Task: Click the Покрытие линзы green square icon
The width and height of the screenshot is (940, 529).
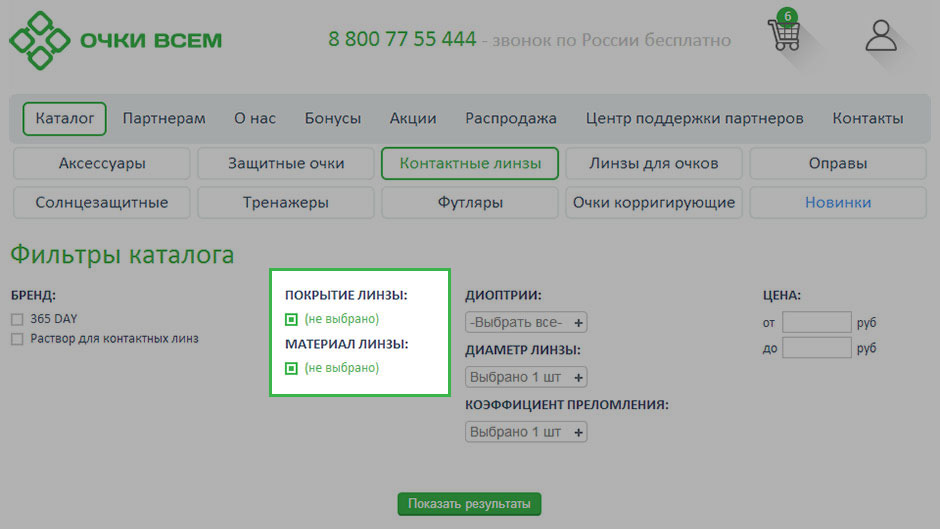Action: tap(291, 319)
